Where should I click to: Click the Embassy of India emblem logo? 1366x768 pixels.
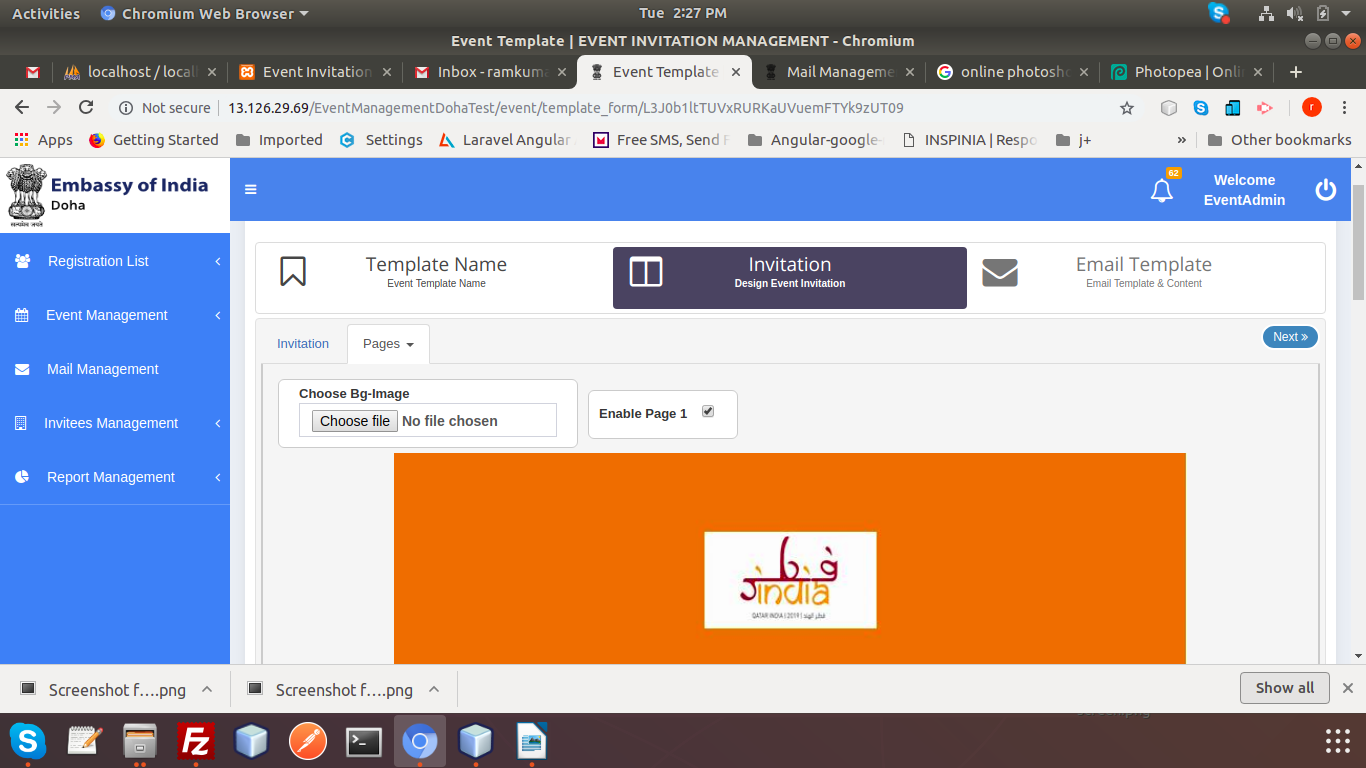(27, 195)
